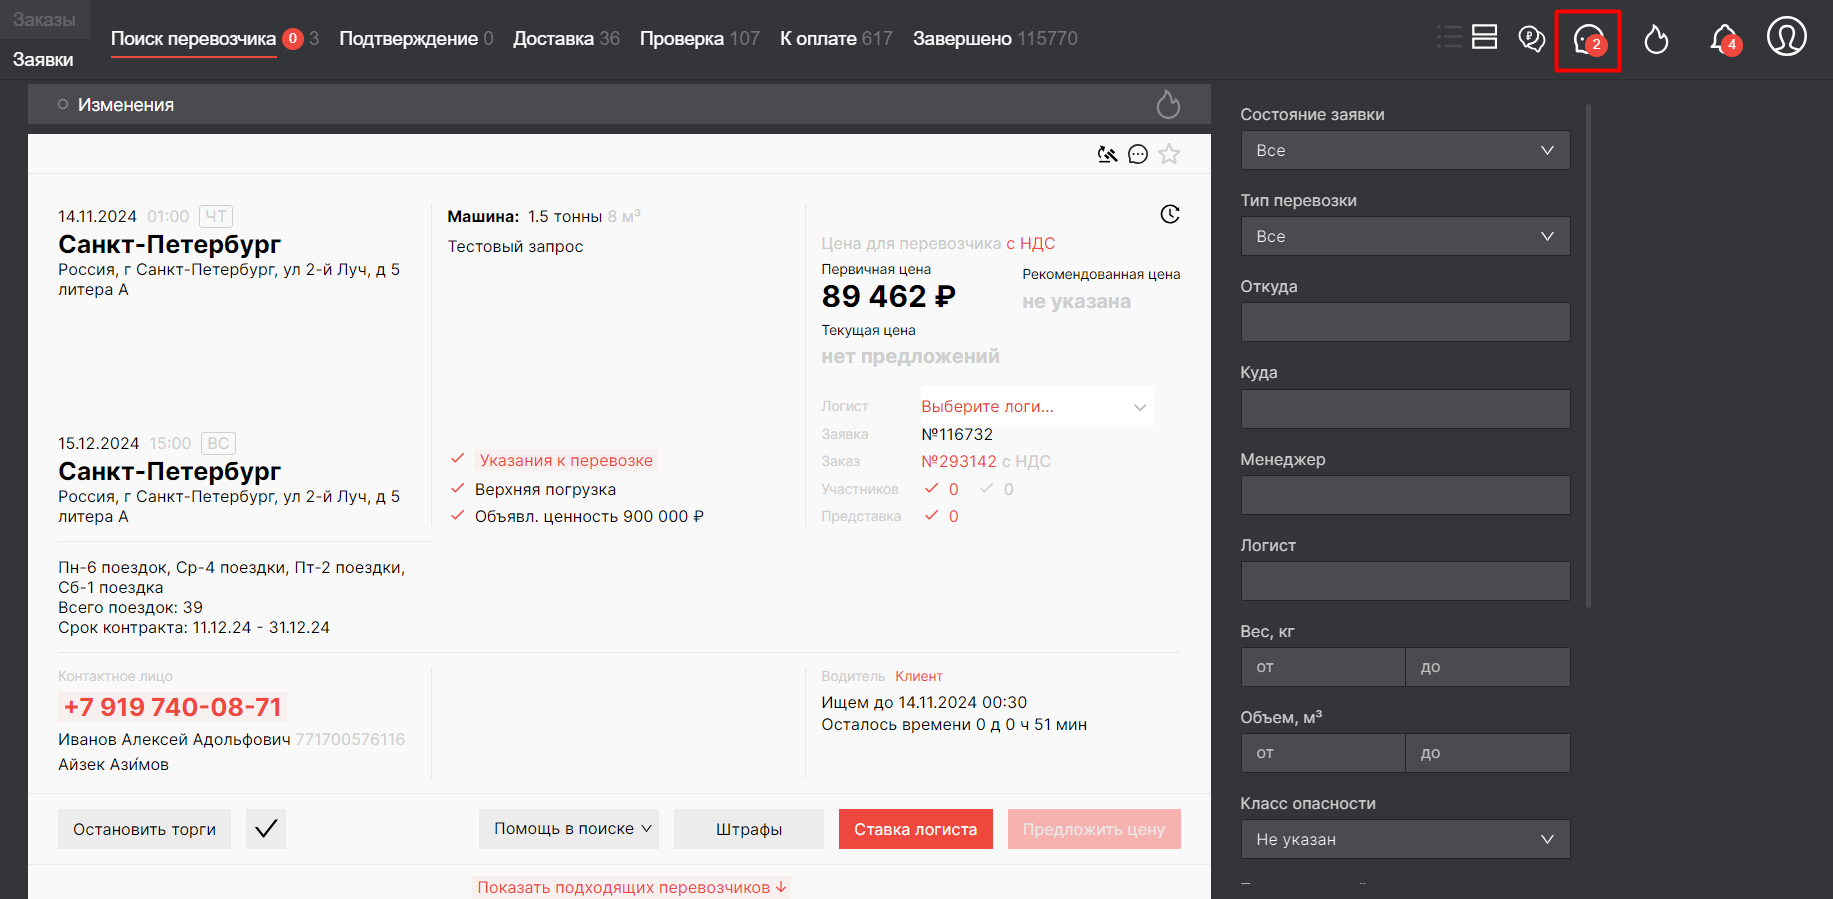Switch to Проверка tab

(681, 38)
